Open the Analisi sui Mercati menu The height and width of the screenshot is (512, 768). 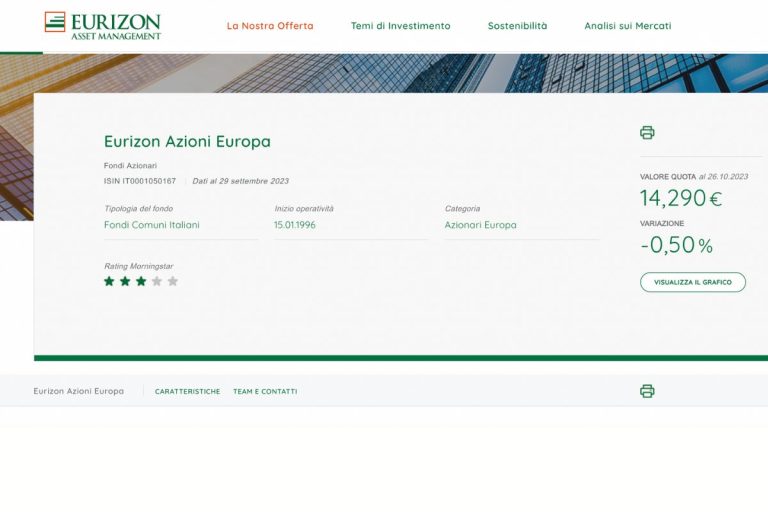tap(627, 26)
